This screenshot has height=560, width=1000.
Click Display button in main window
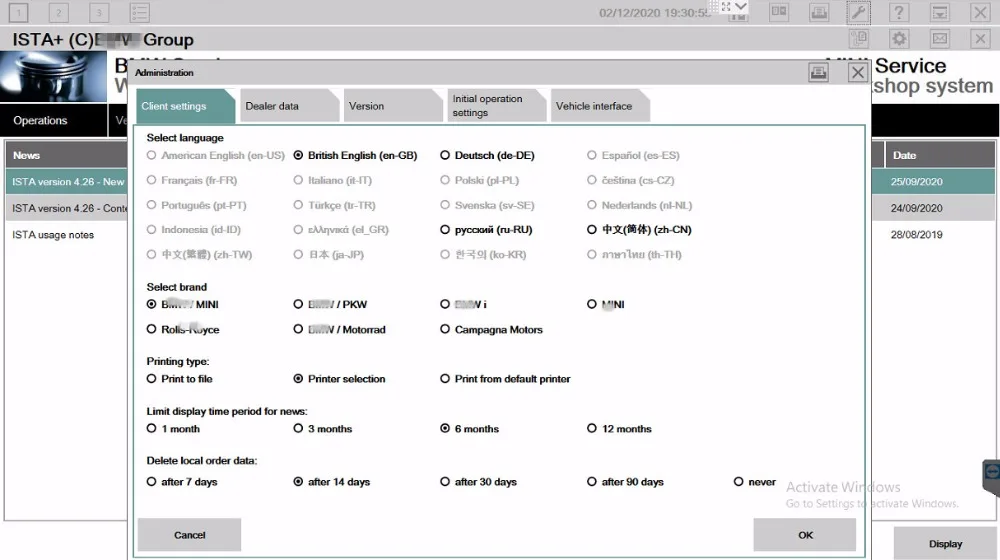point(945,544)
